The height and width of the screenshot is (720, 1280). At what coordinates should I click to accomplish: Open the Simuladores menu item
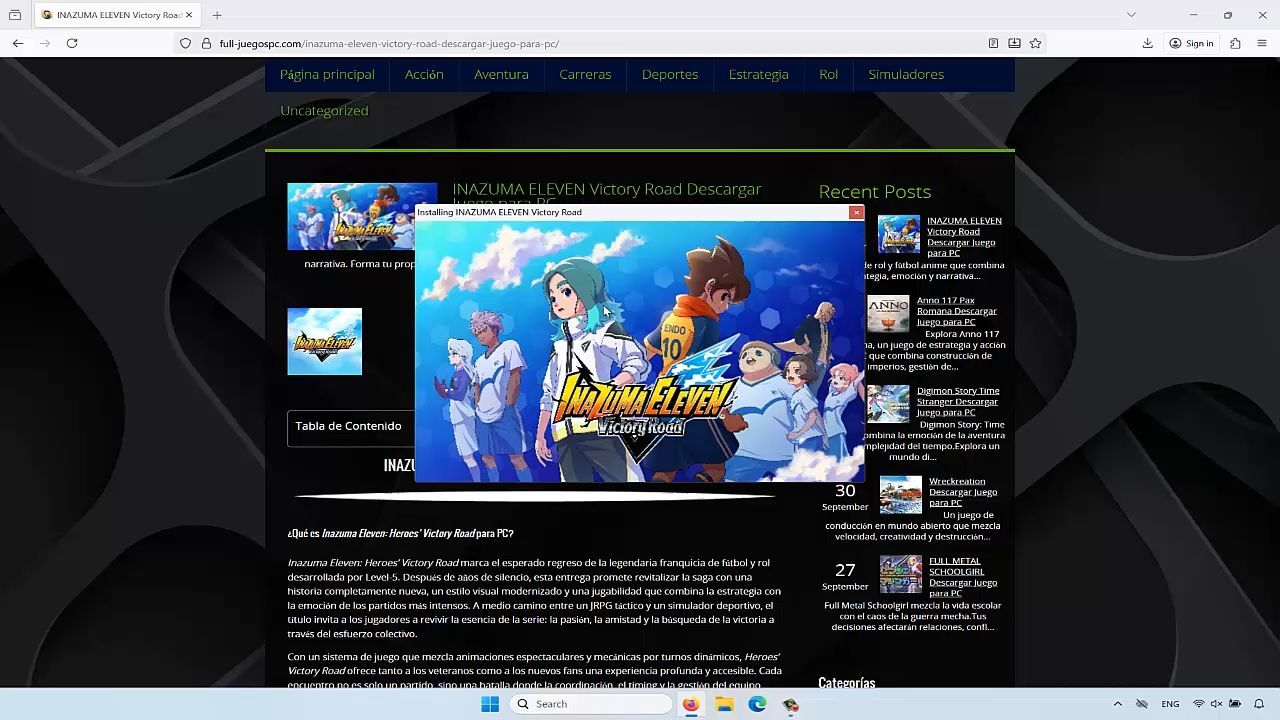(905, 74)
